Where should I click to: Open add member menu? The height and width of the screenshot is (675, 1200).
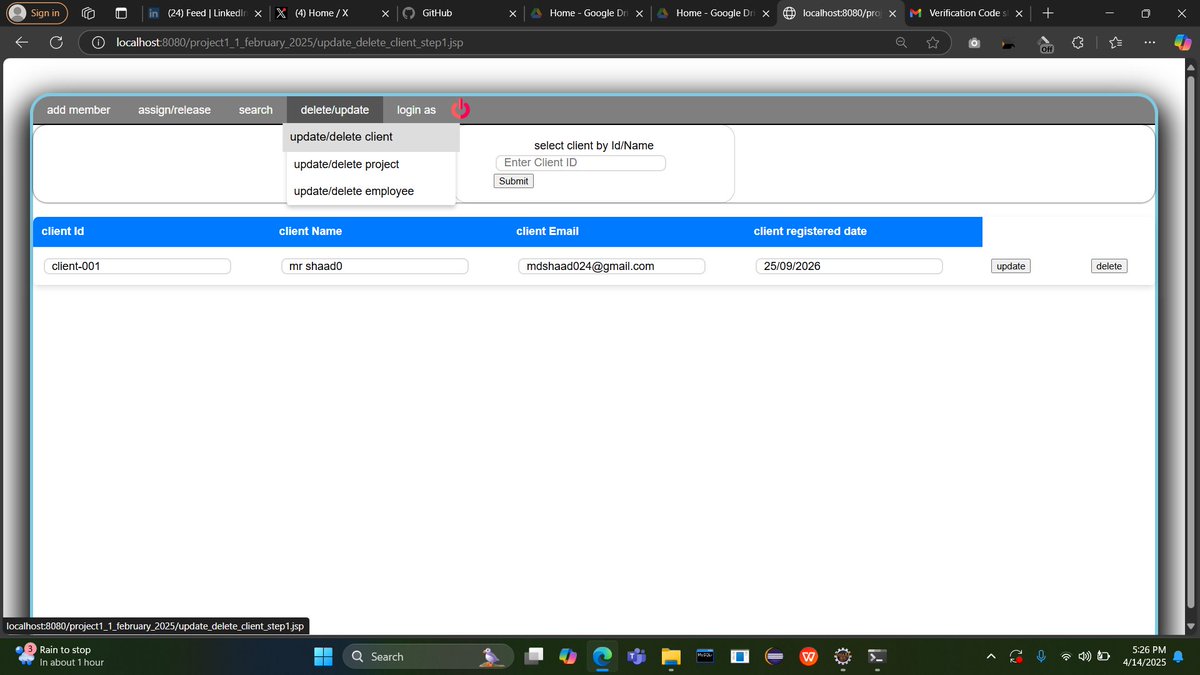79,110
